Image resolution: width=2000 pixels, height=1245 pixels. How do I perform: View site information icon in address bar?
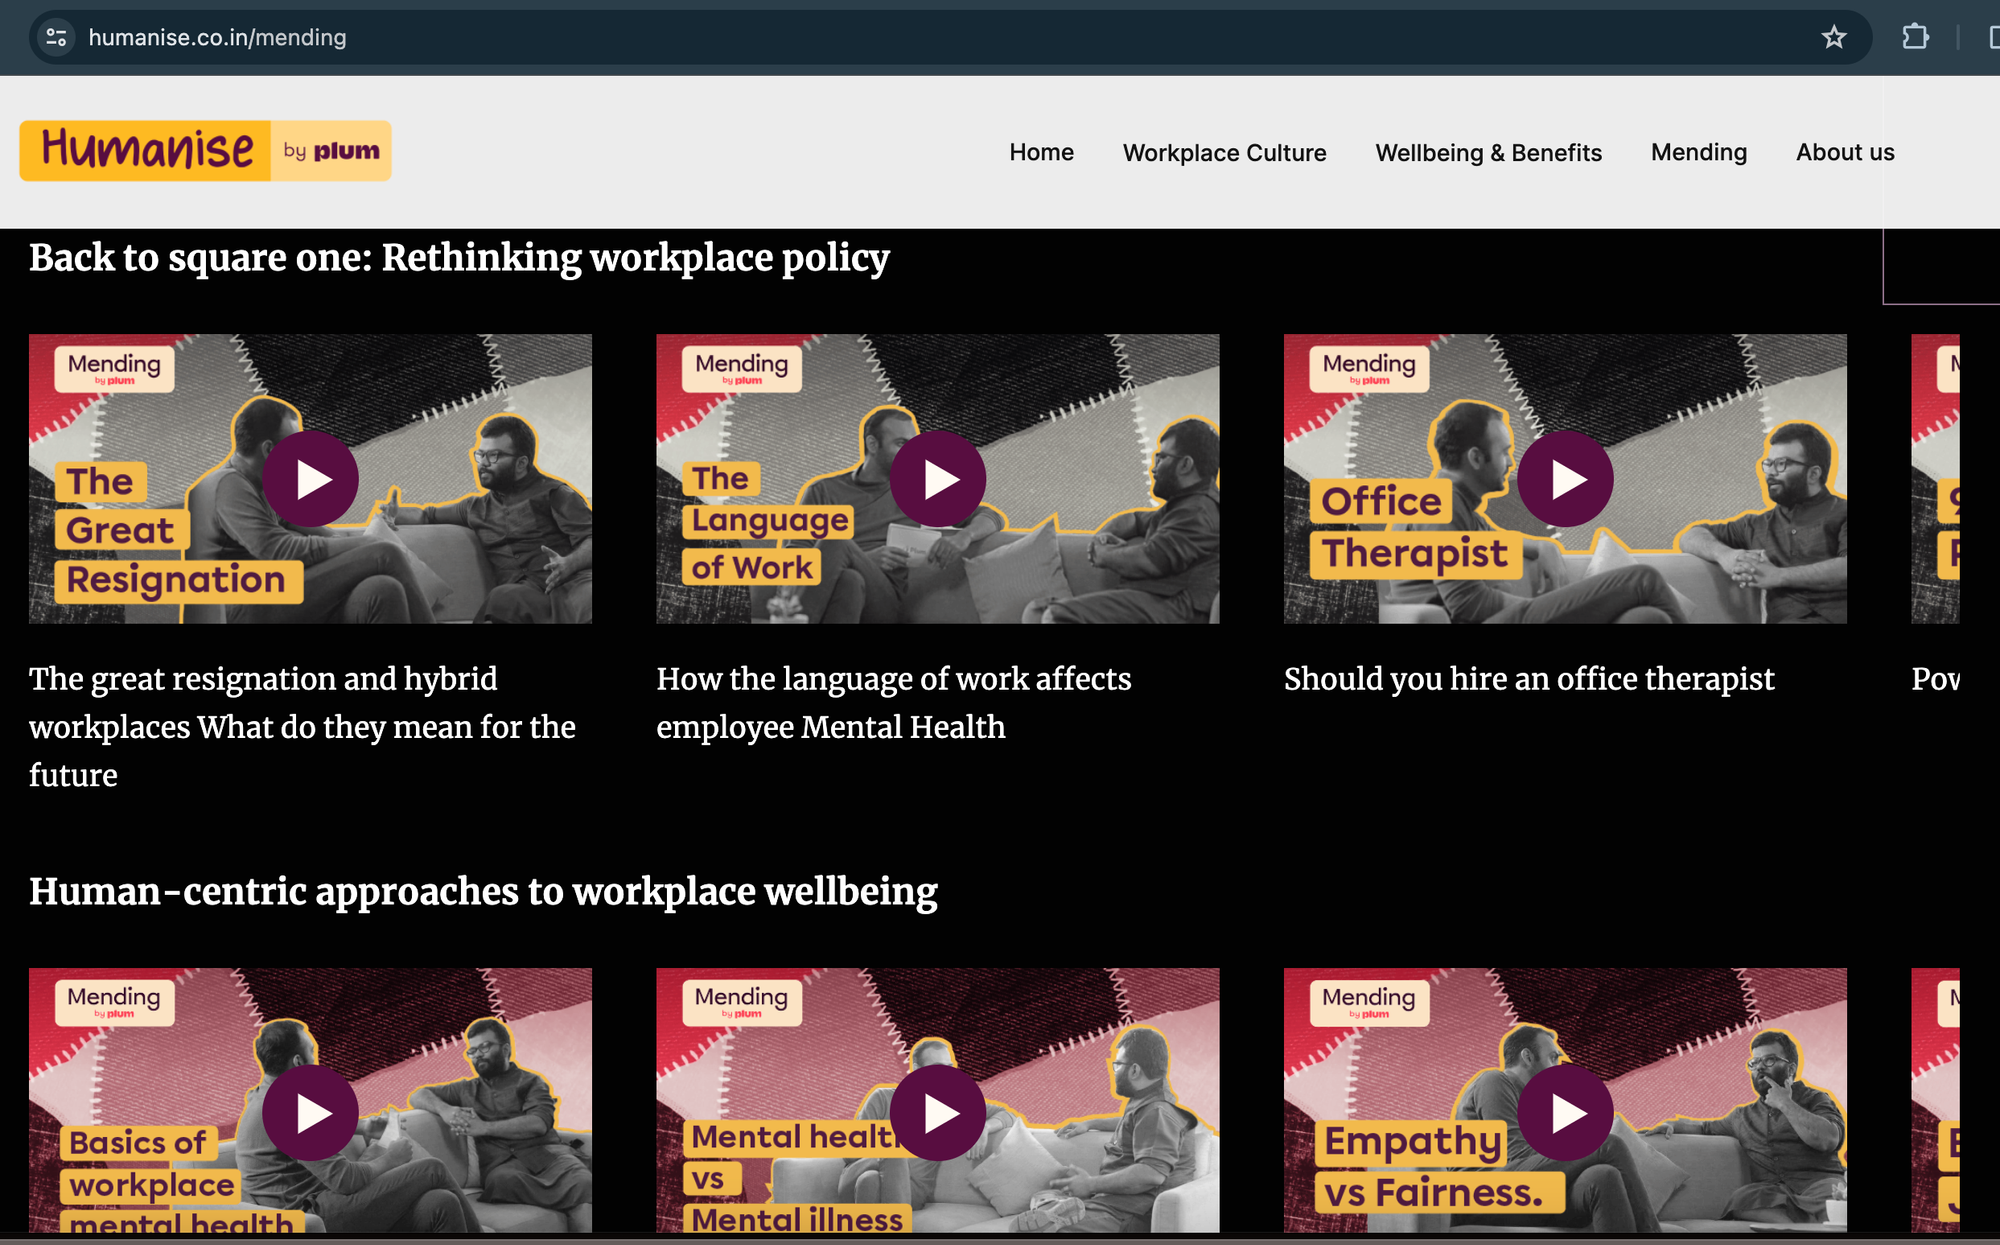click(57, 38)
